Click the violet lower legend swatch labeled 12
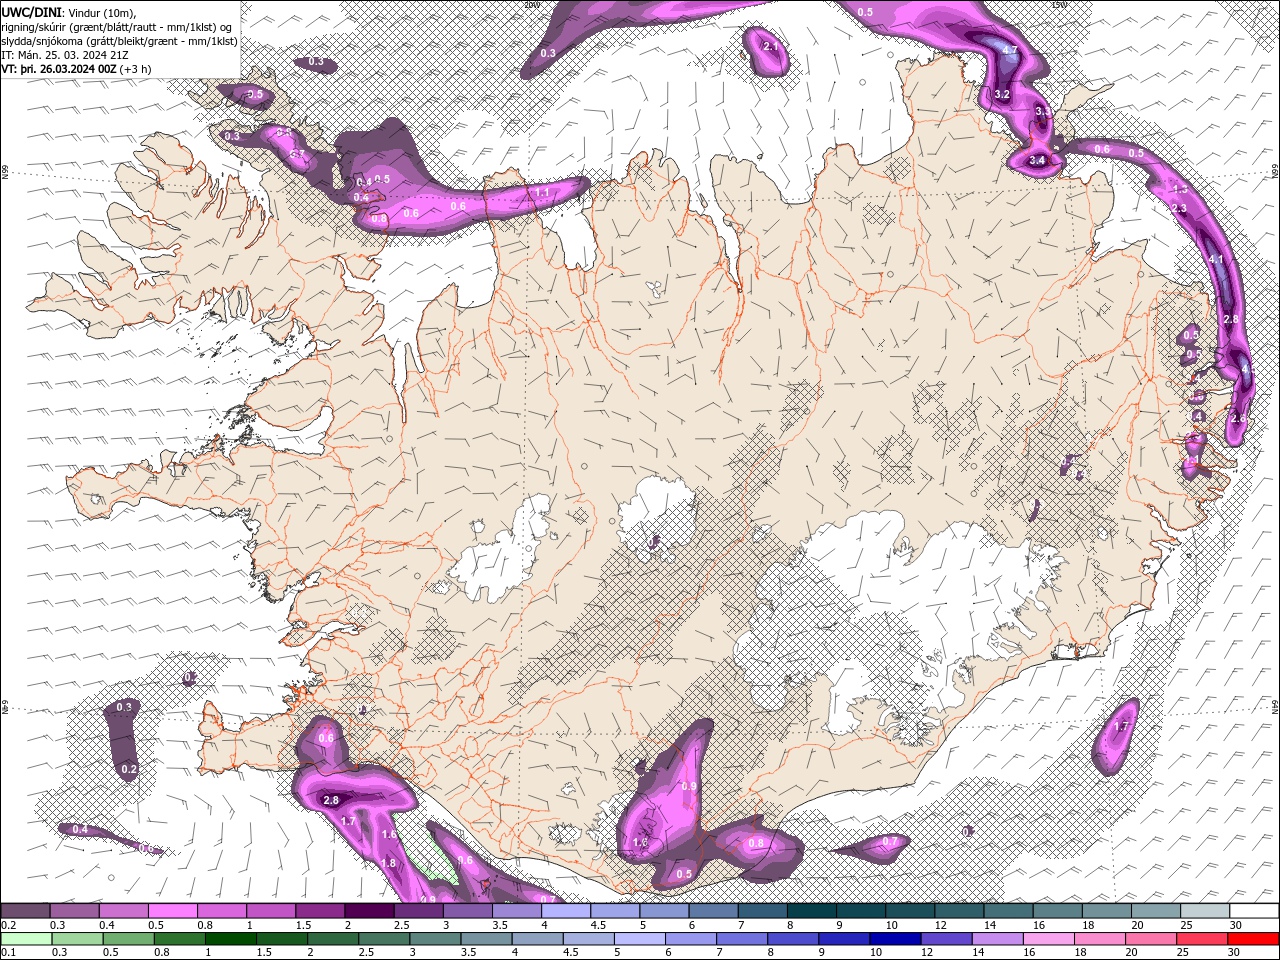This screenshot has width=1280, height=960. [947, 939]
